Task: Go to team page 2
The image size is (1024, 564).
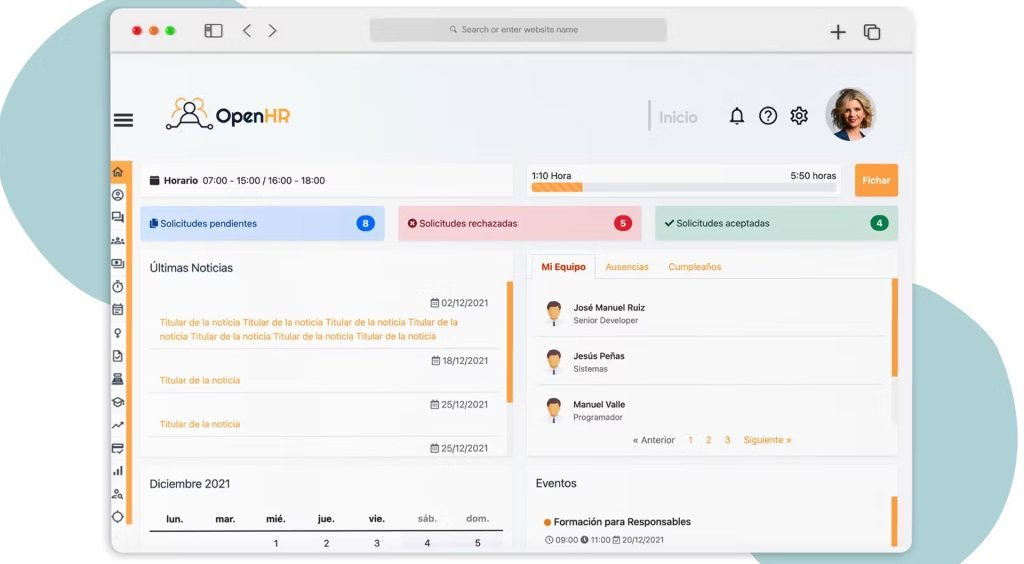Action: [709, 440]
